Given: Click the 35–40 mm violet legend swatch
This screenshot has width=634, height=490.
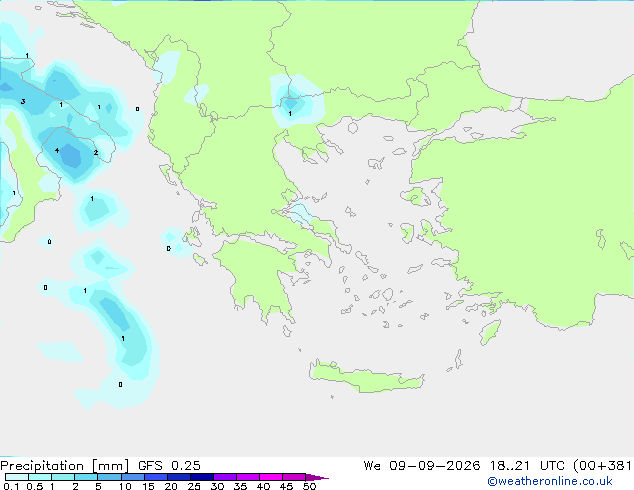Looking at the screenshot, I should [248, 477].
